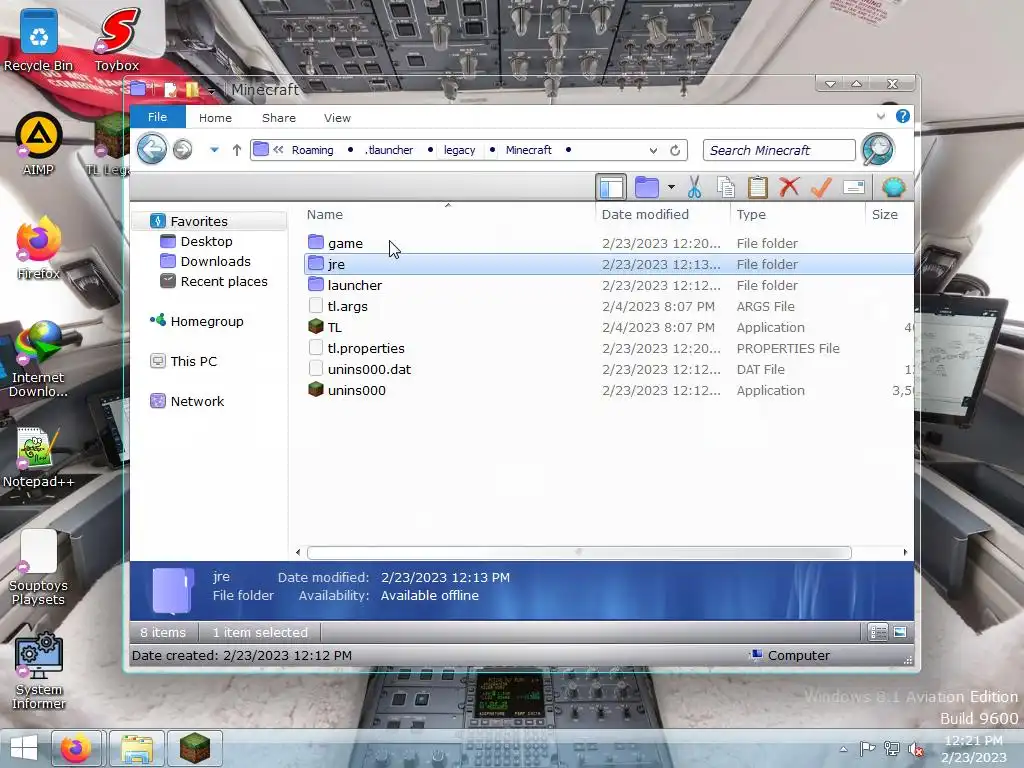Image resolution: width=1024 pixels, height=768 pixels.
Task: Open Classic Shell settings shell icon
Action: click(893, 187)
